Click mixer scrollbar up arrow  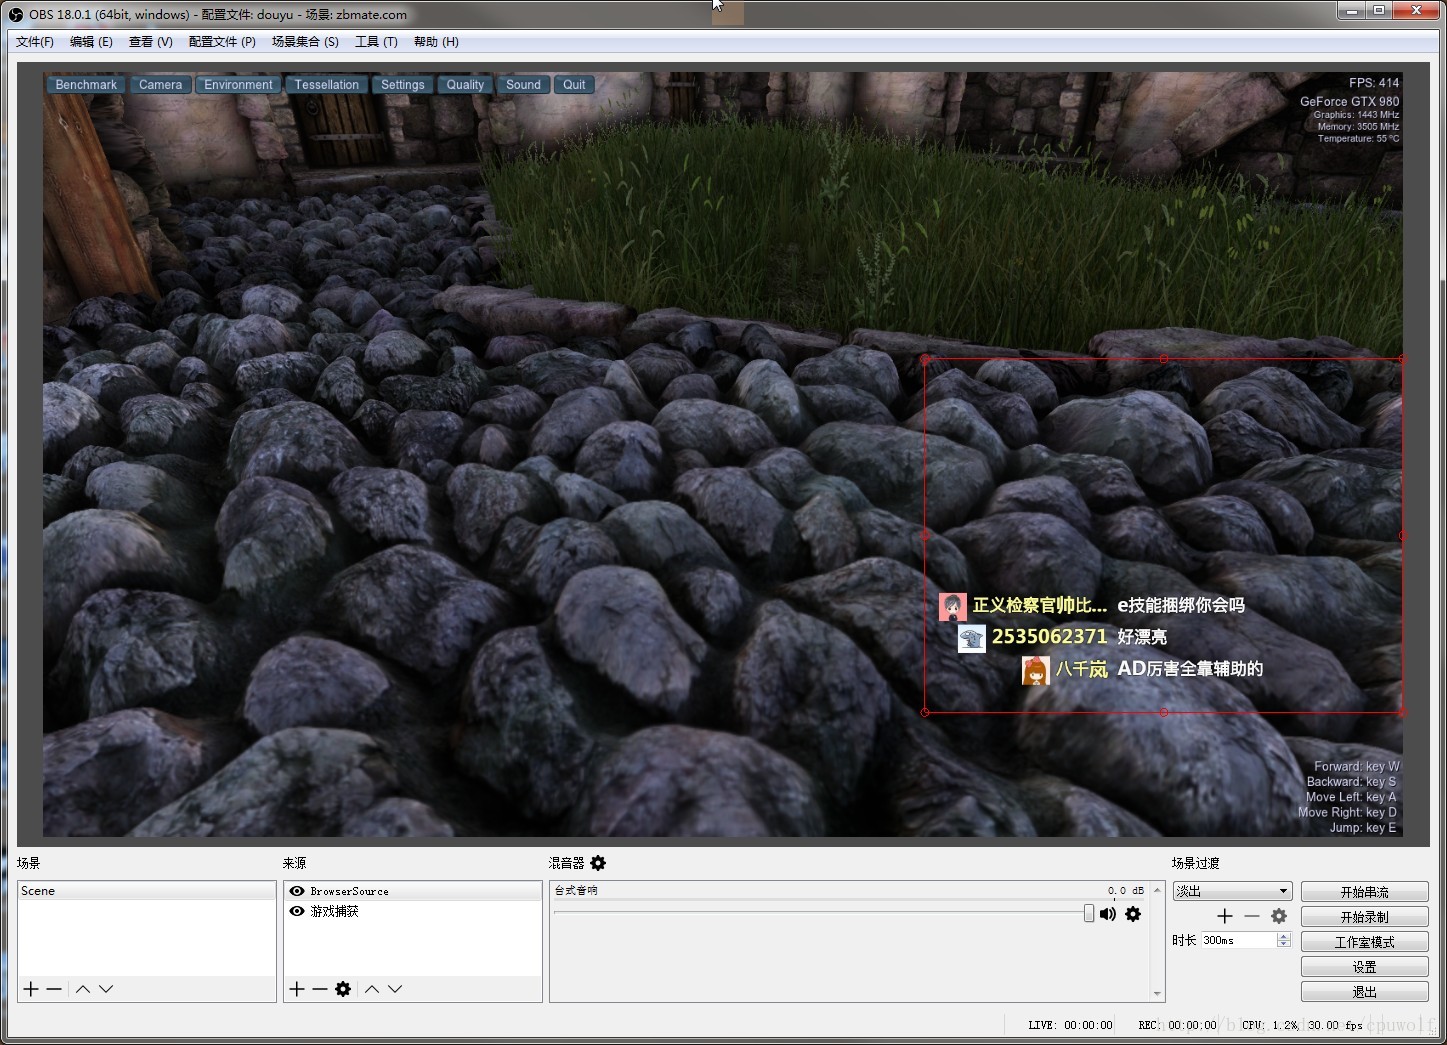click(1158, 889)
